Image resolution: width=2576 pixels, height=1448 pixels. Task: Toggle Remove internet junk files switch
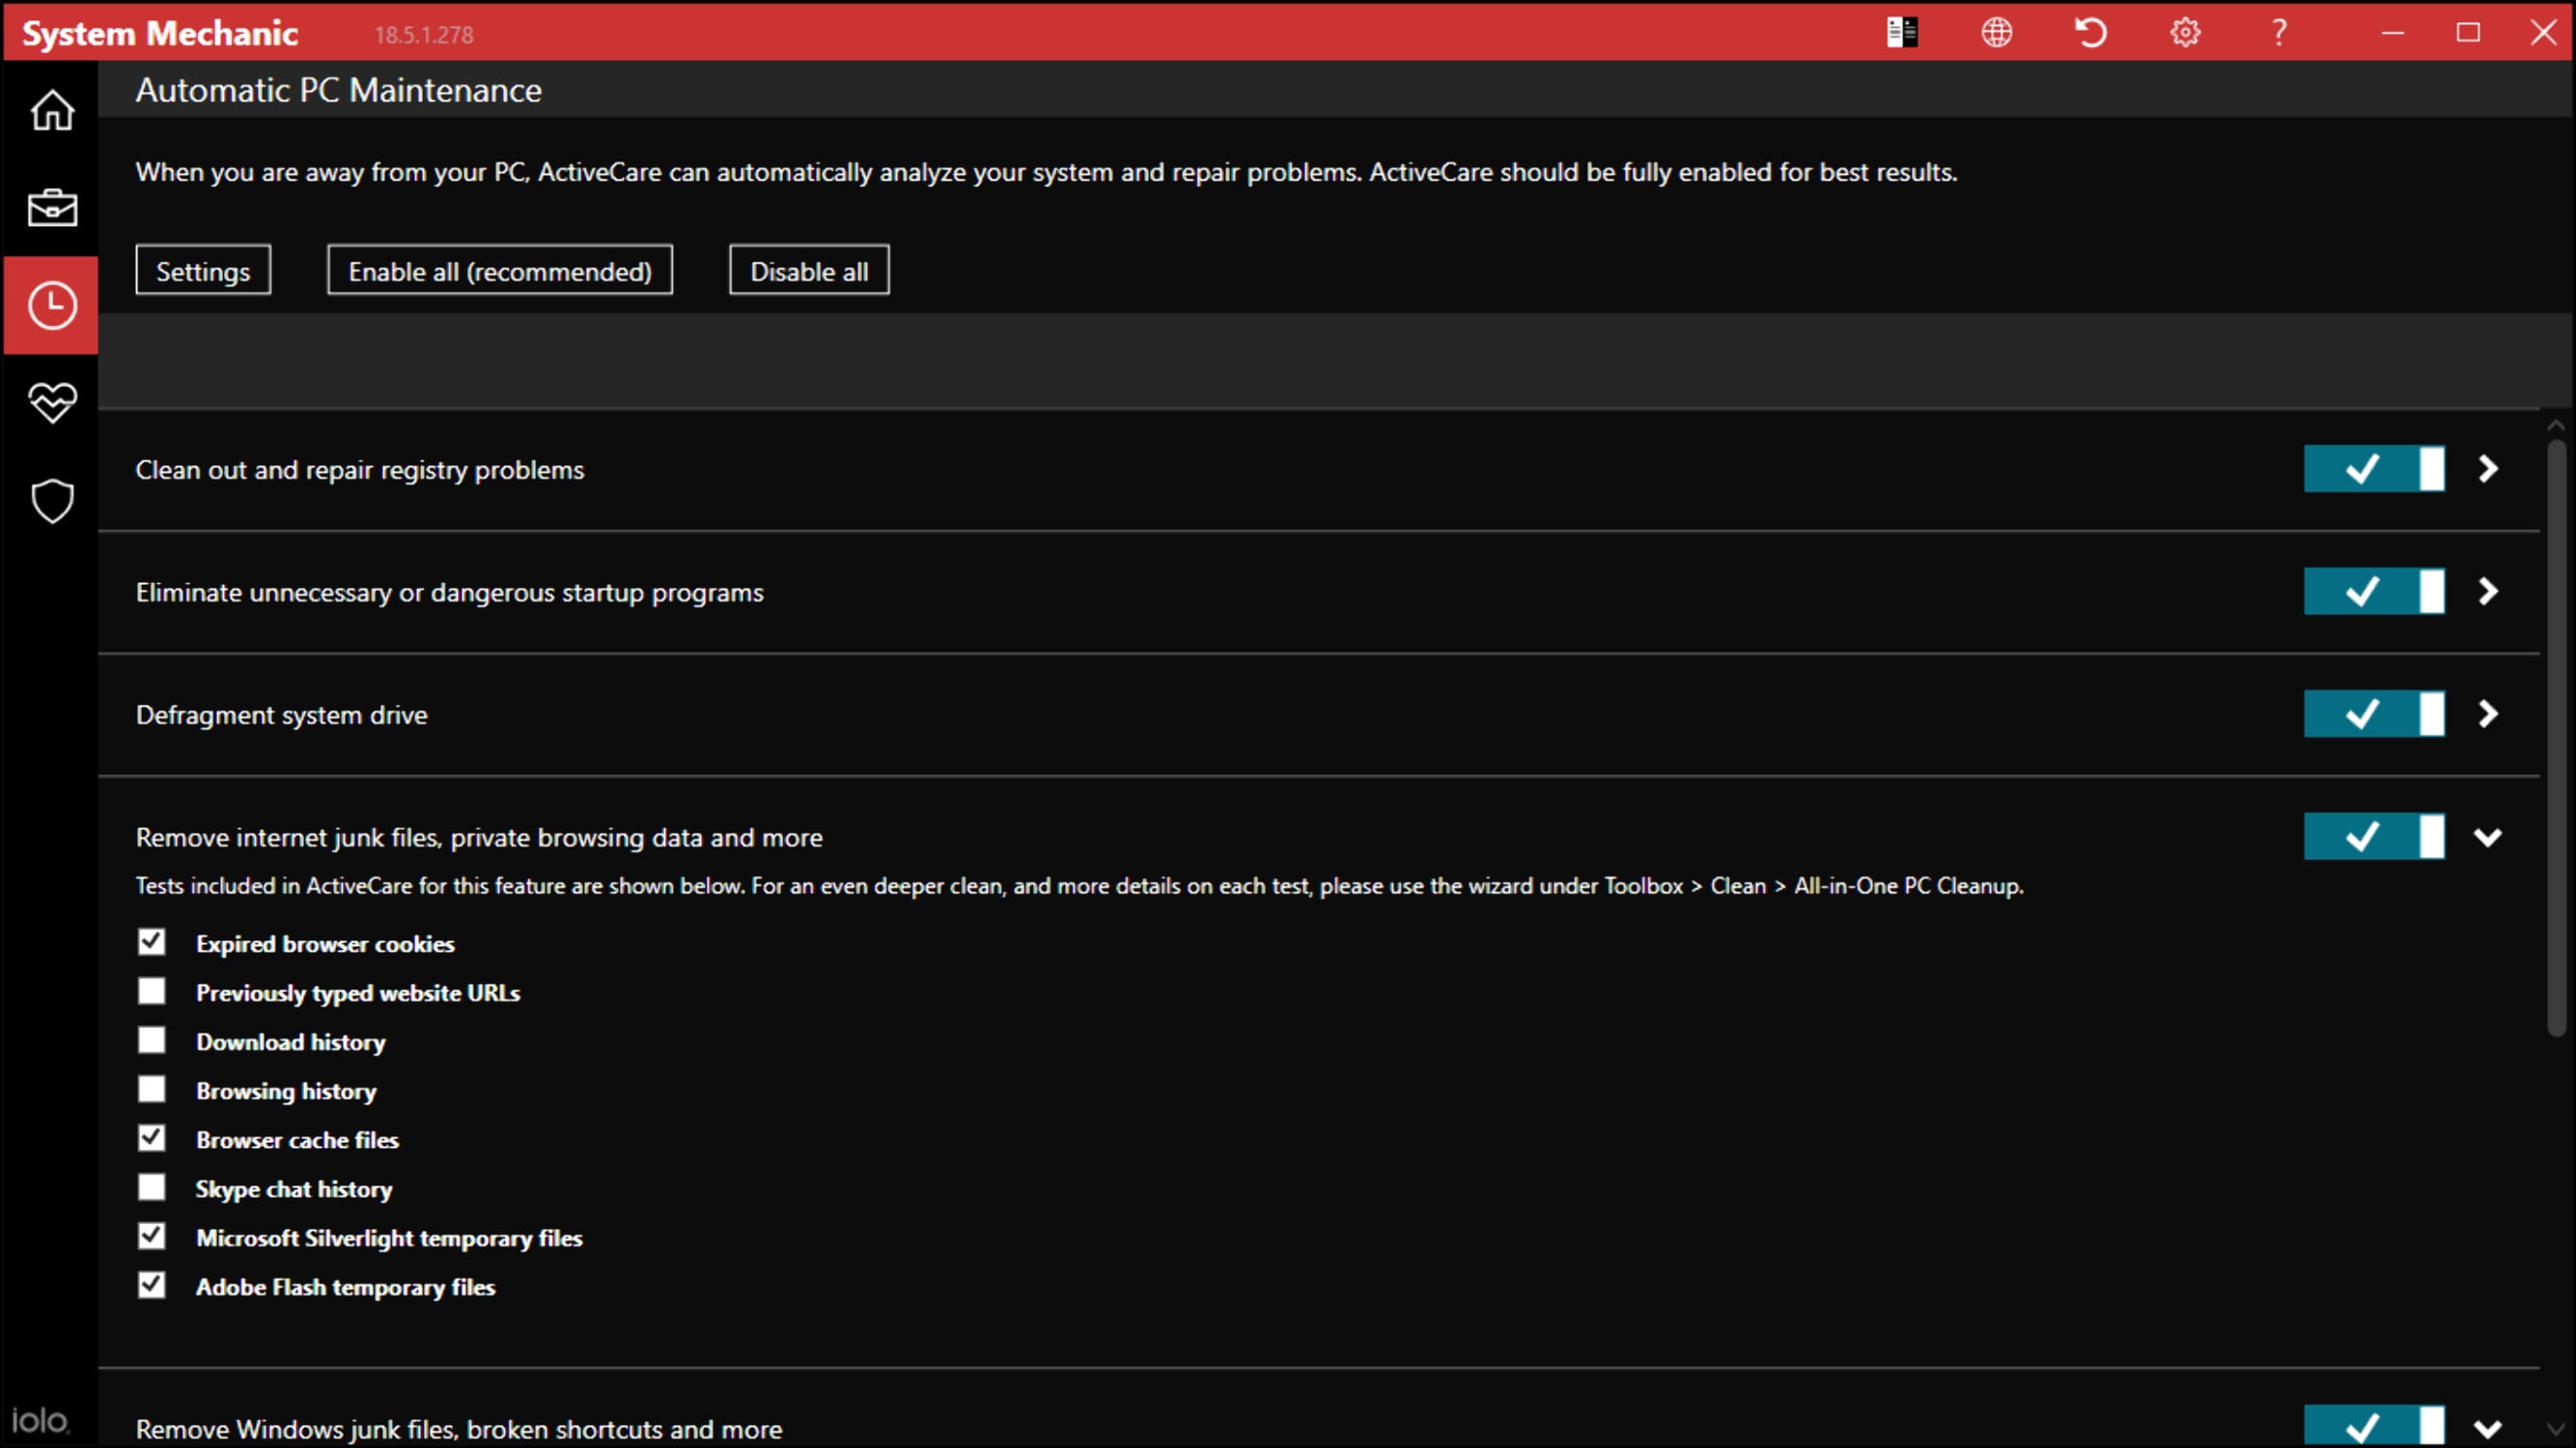(2375, 837)
